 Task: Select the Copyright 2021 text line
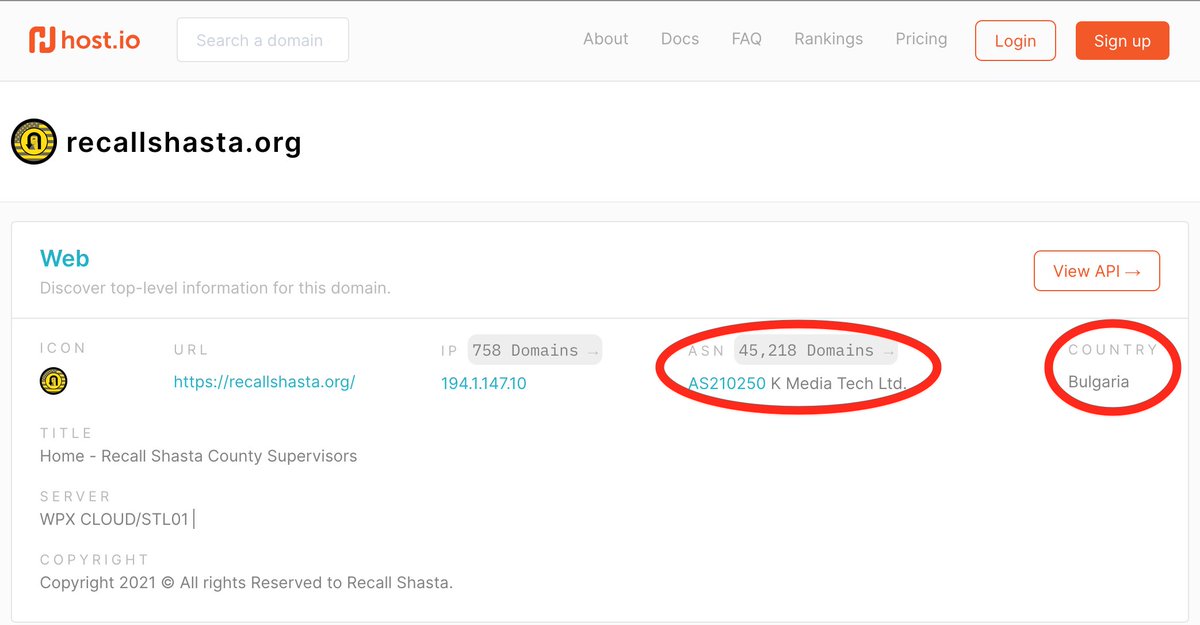click(246, 582)
